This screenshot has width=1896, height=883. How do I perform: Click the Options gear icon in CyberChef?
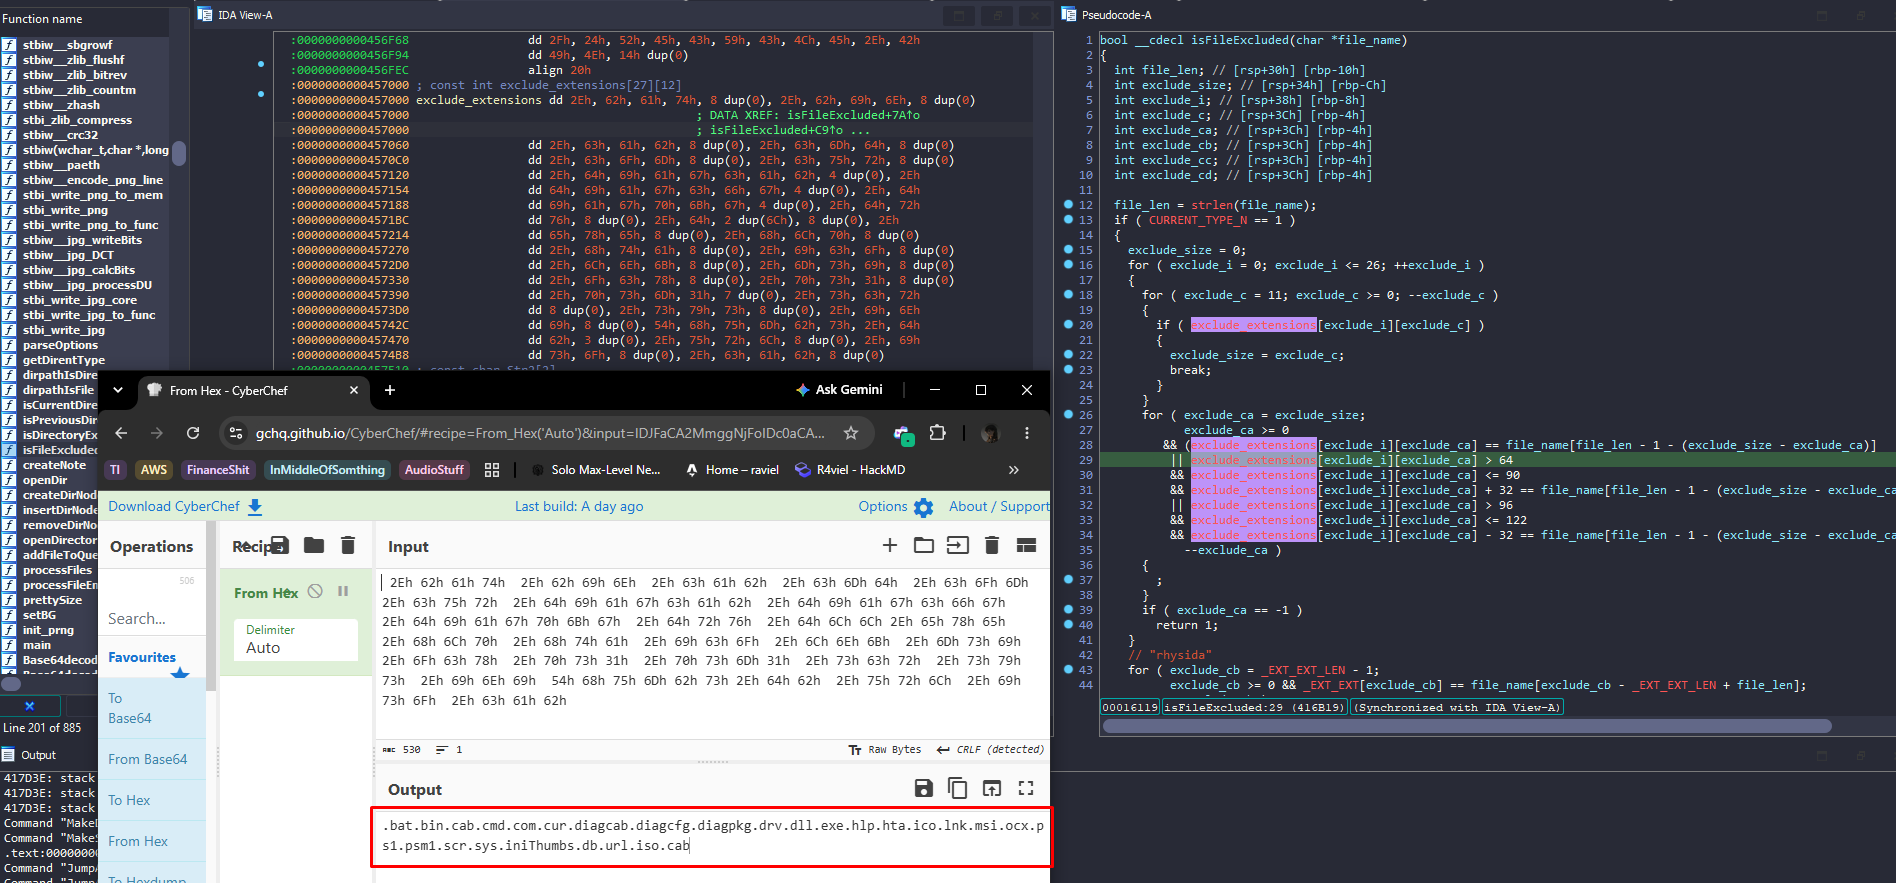click(x=923, y=508)
